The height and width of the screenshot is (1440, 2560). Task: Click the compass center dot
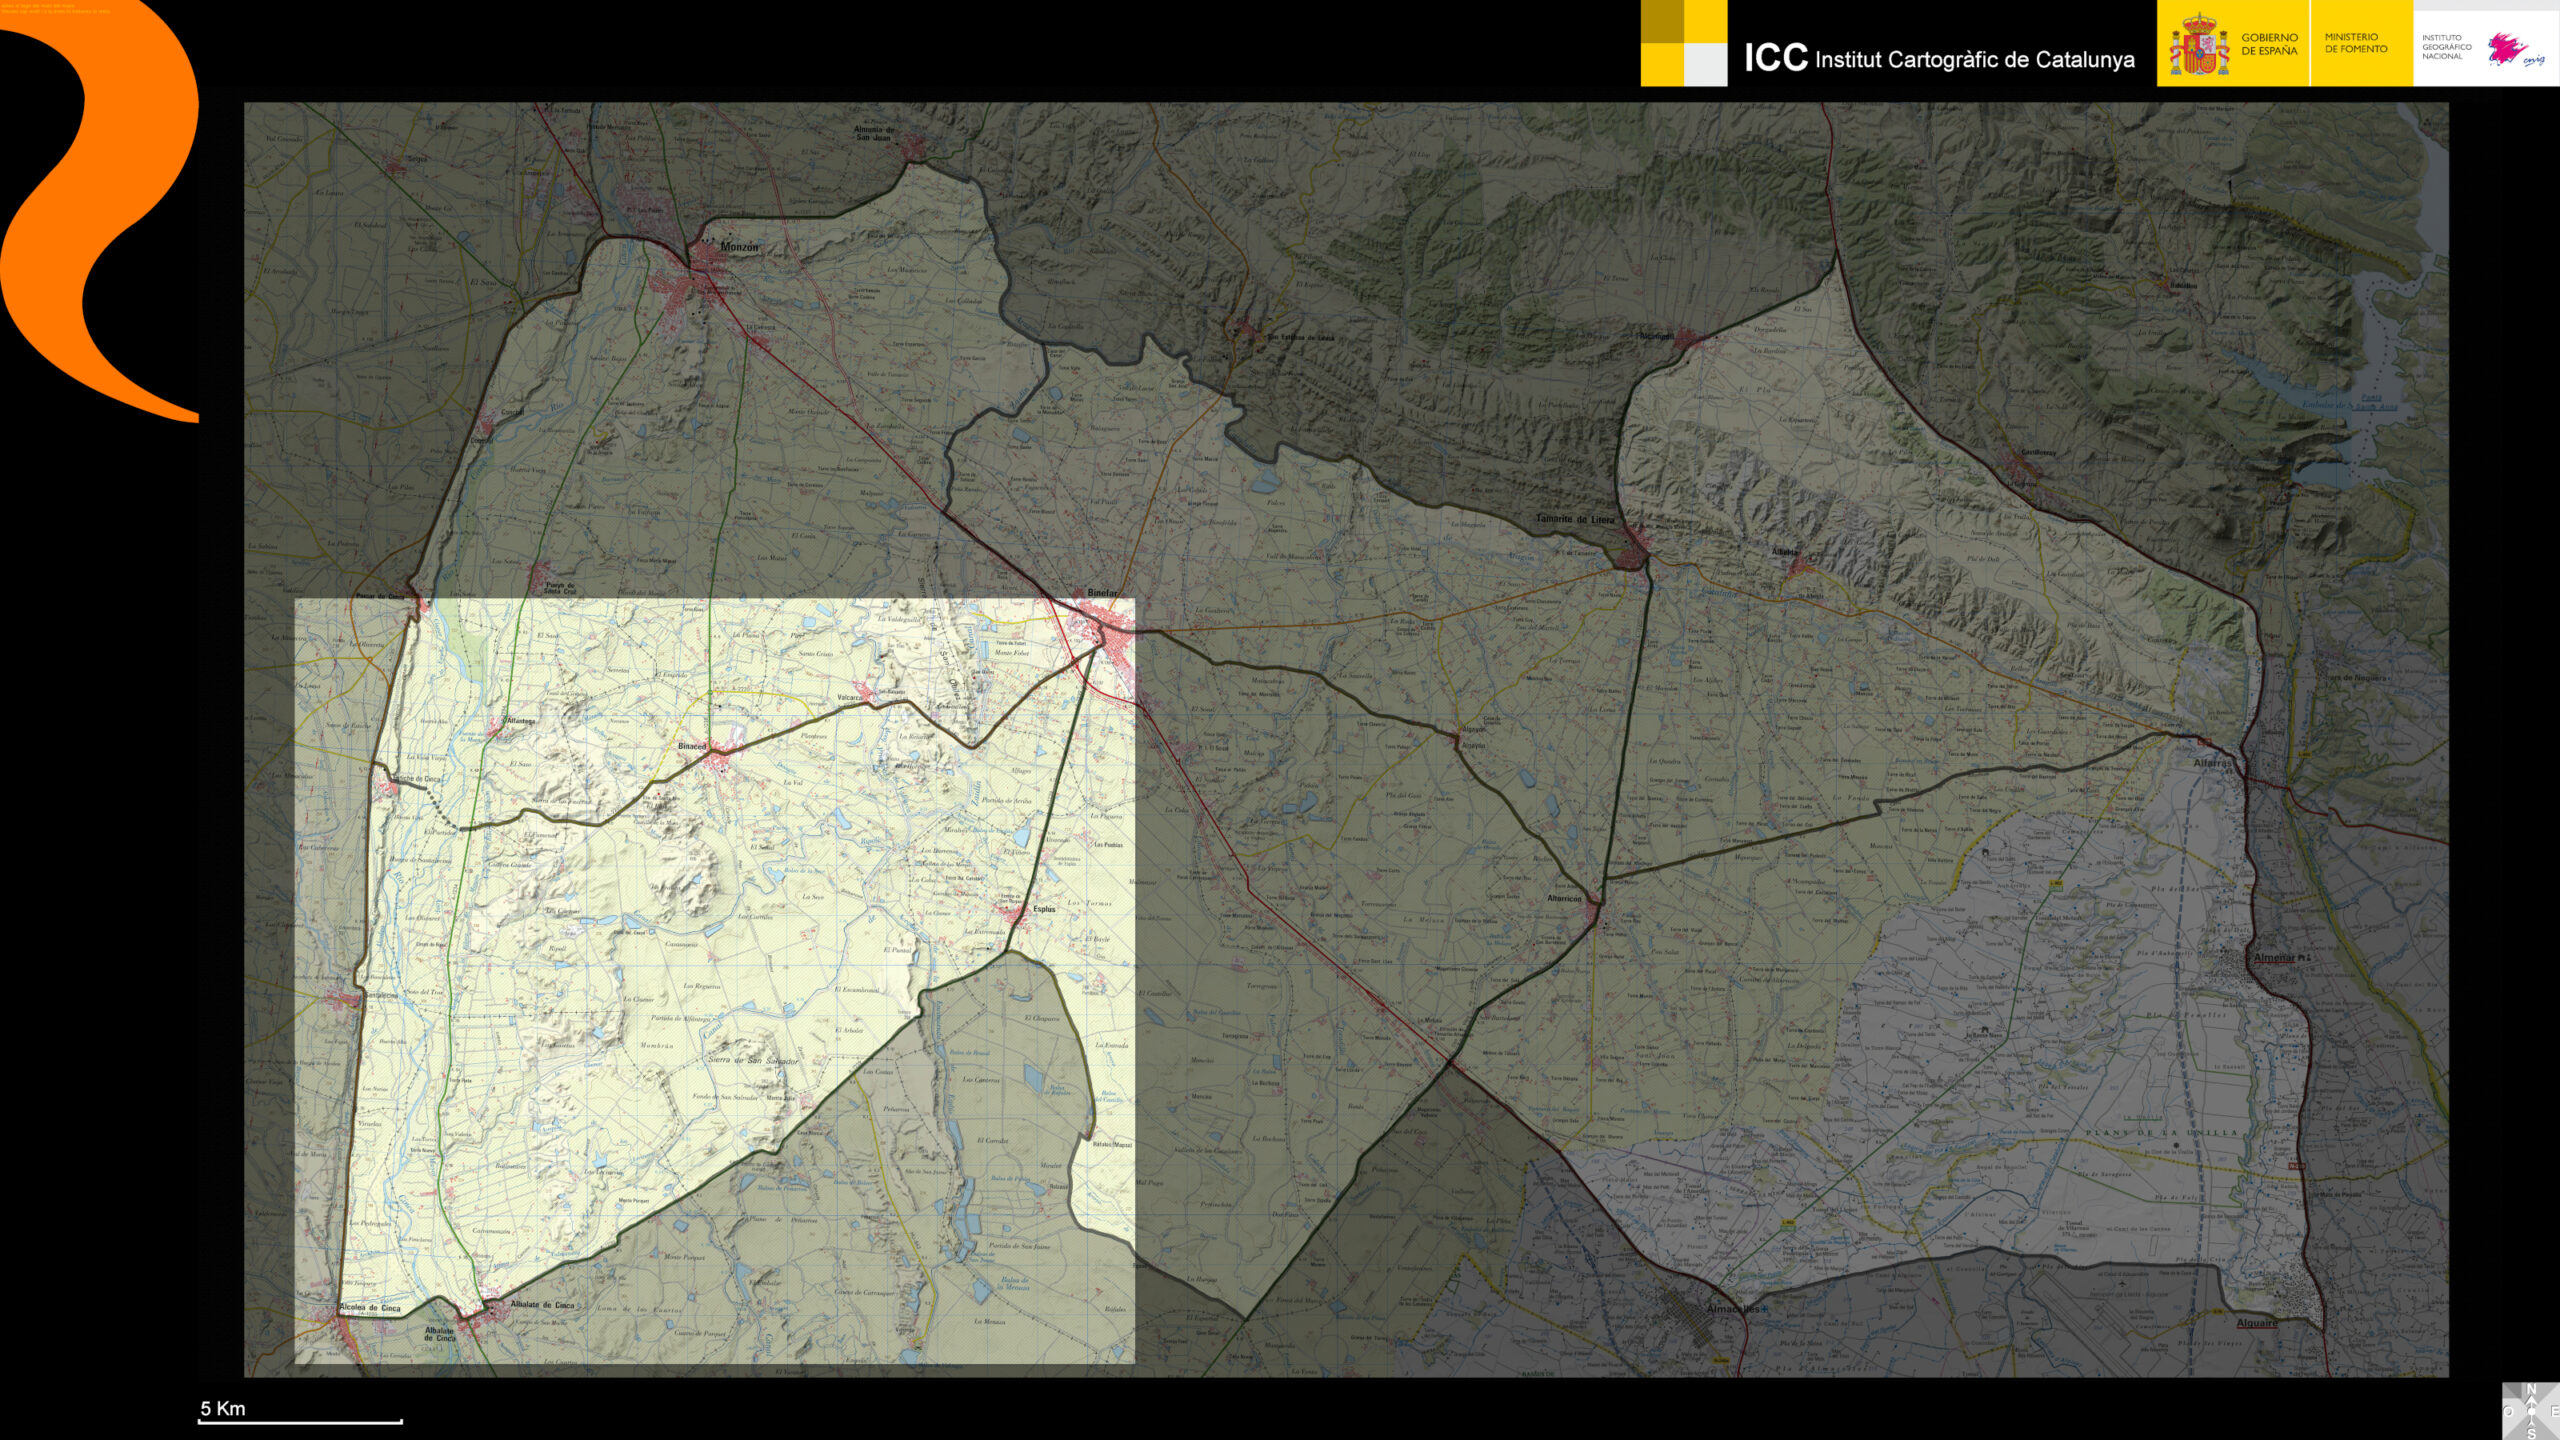(x=2531, y=1411)
